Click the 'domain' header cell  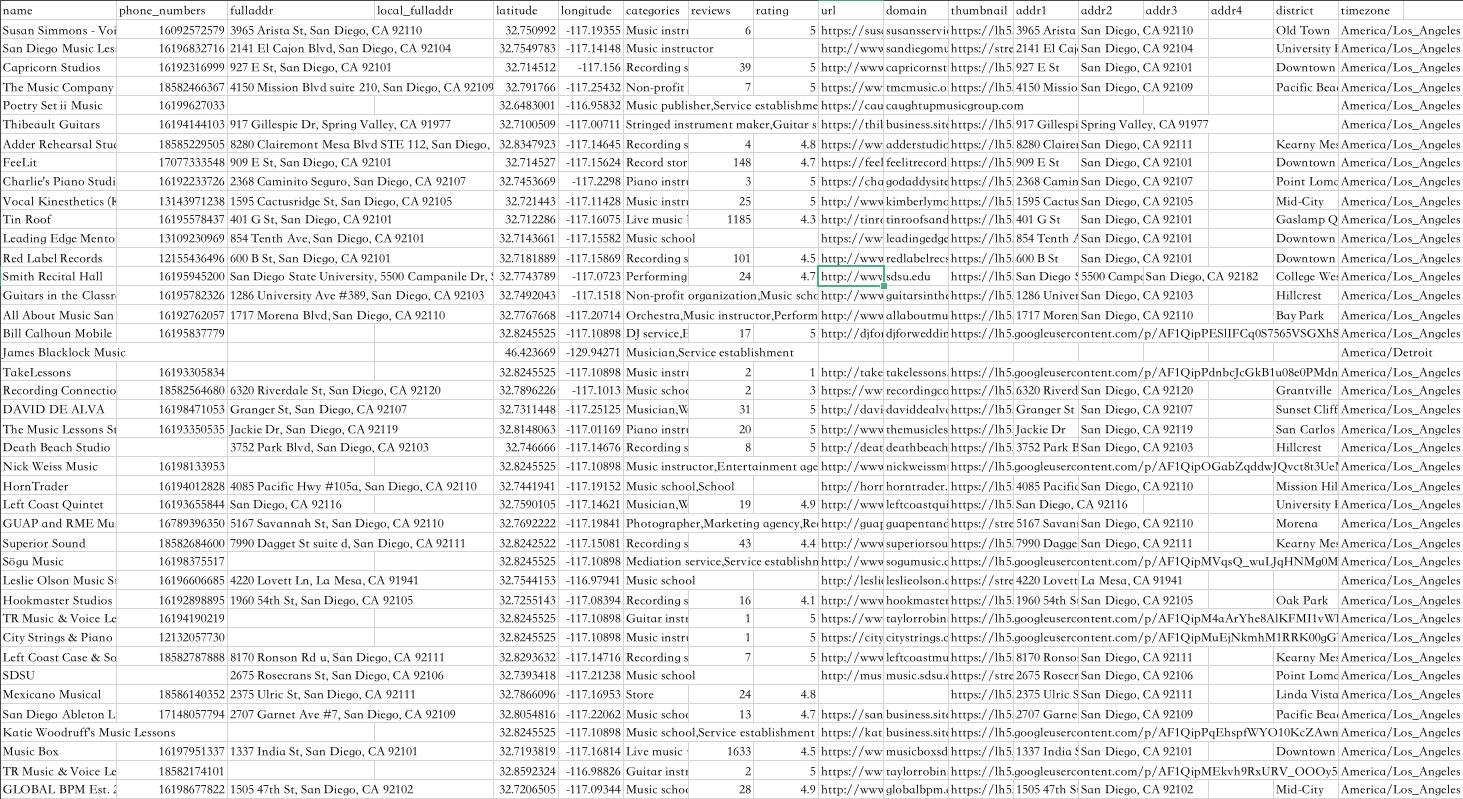(x=916, y=10)
